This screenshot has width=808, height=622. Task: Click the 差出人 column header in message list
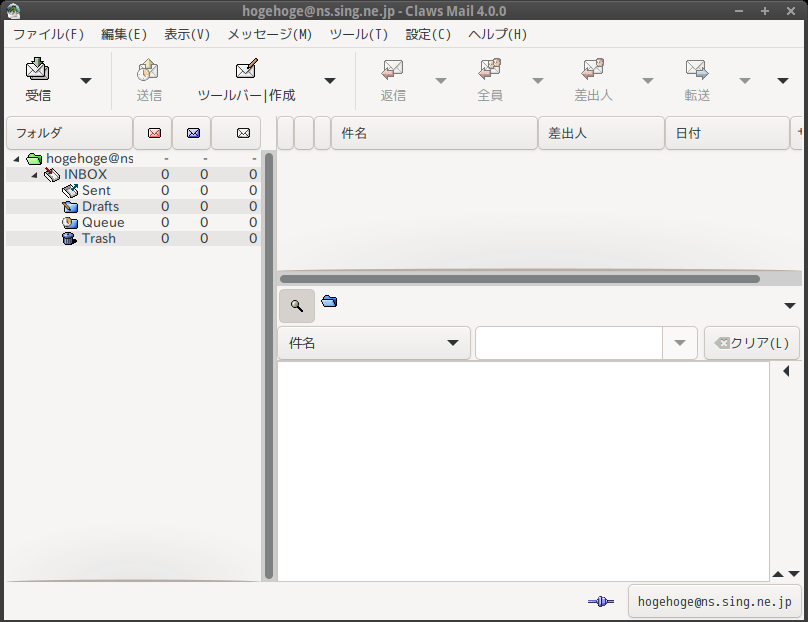(x=601, y=133)
